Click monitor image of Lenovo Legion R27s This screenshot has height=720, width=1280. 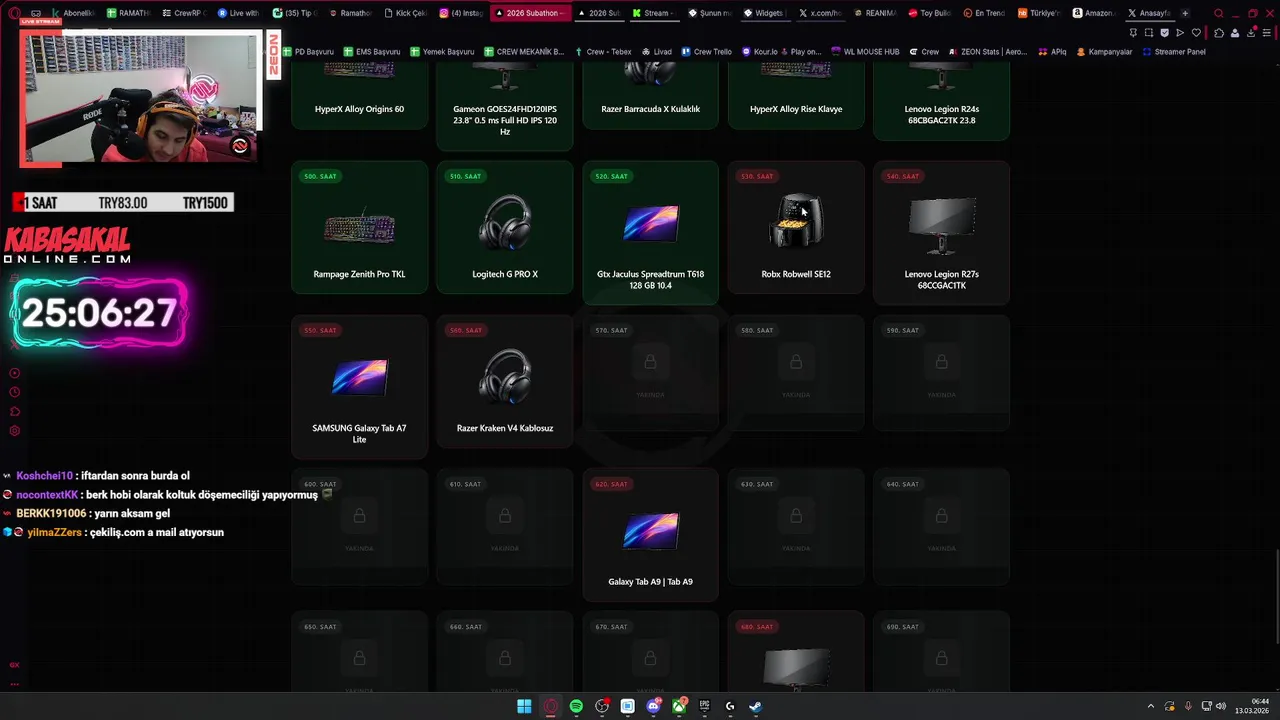[x=941, y=226]
